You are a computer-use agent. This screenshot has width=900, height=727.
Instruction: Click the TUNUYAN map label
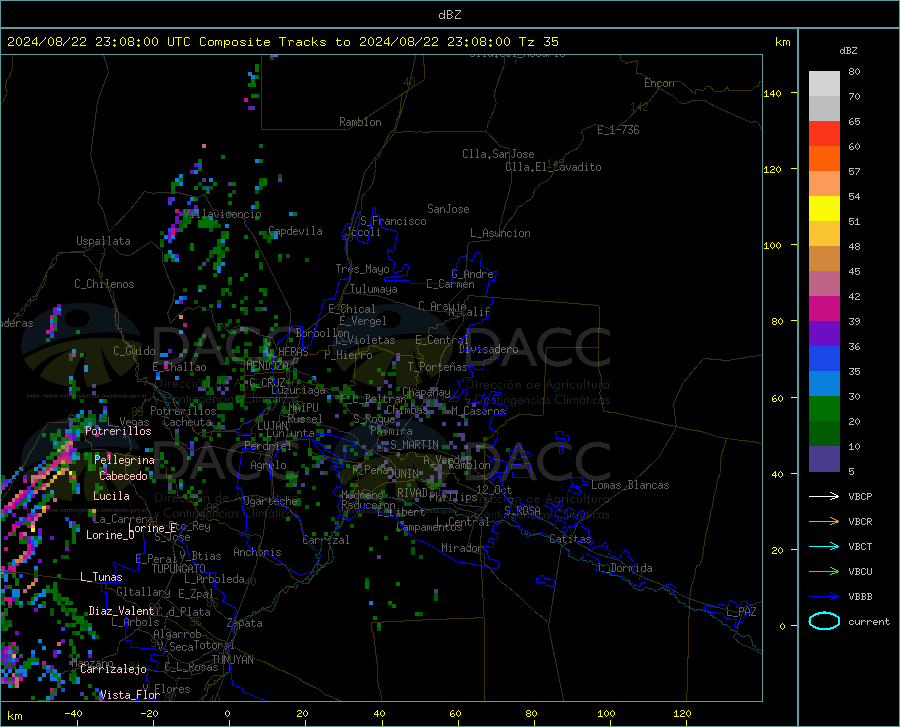tap(232, 660)
